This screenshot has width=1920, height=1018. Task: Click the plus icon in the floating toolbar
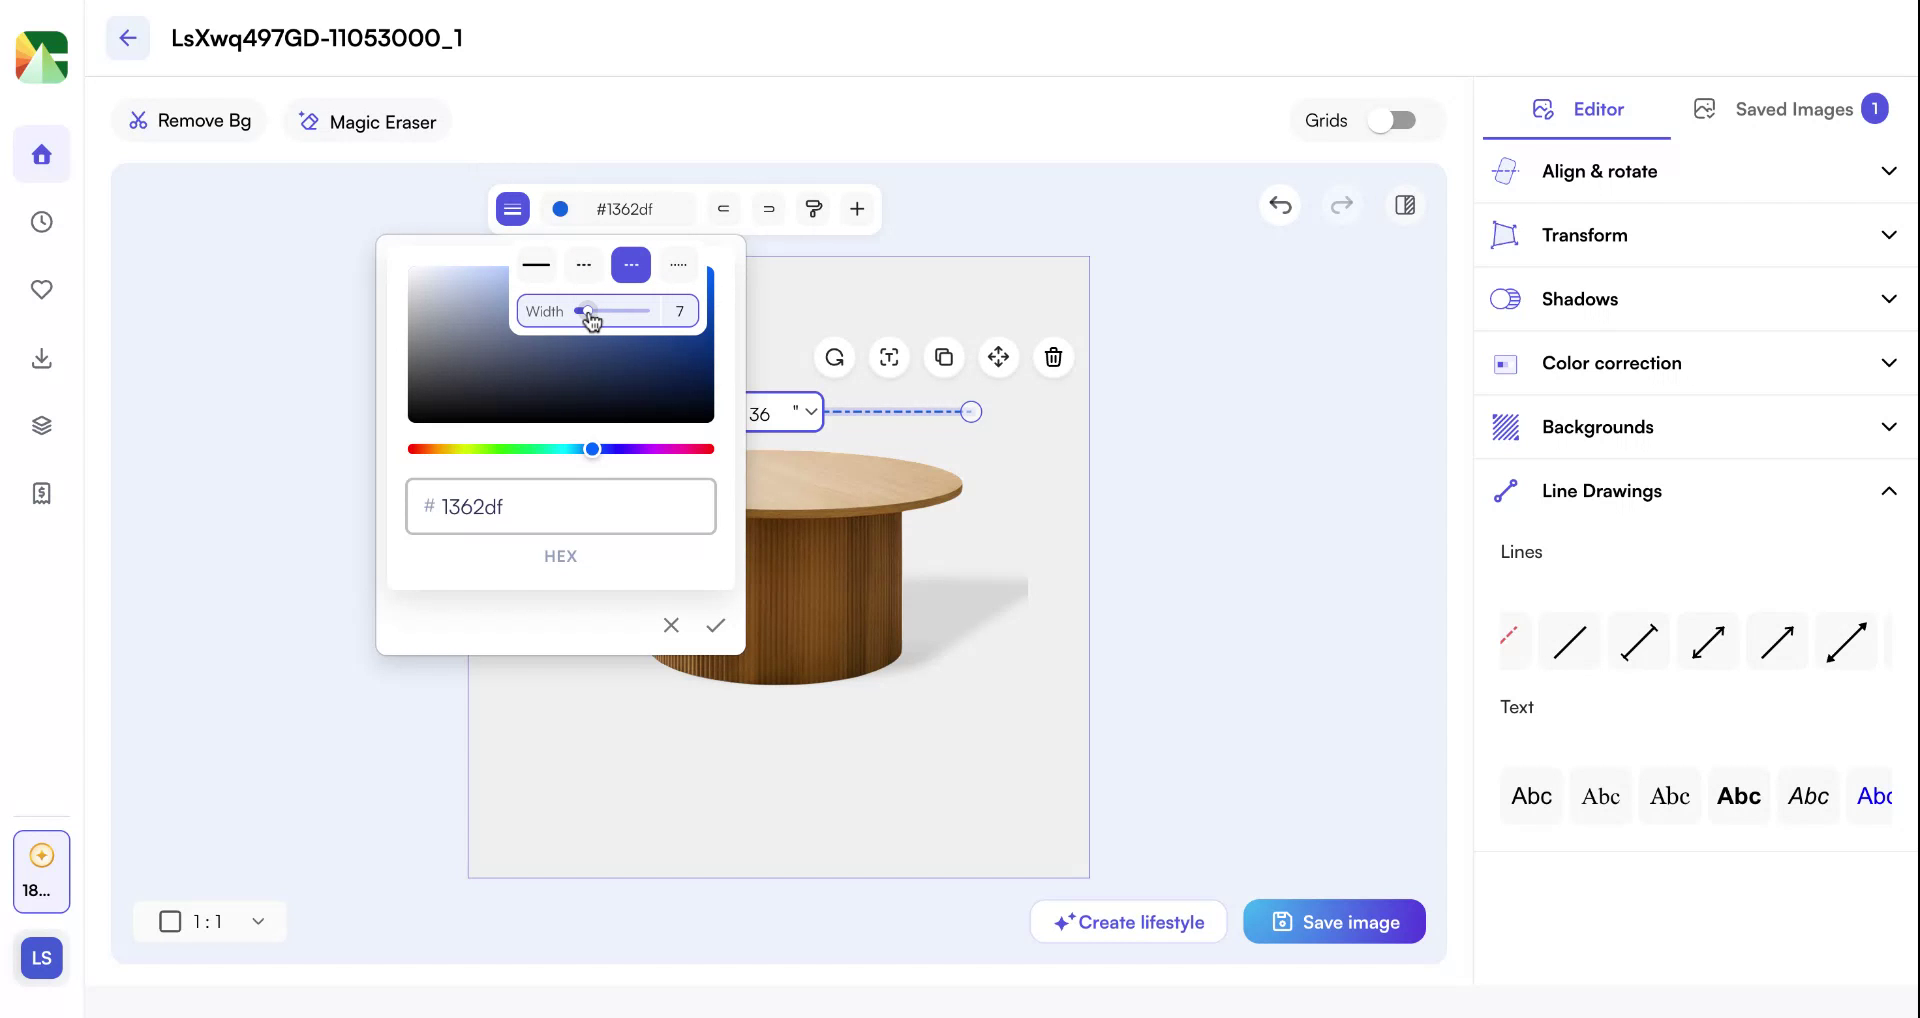pos(856,209)
